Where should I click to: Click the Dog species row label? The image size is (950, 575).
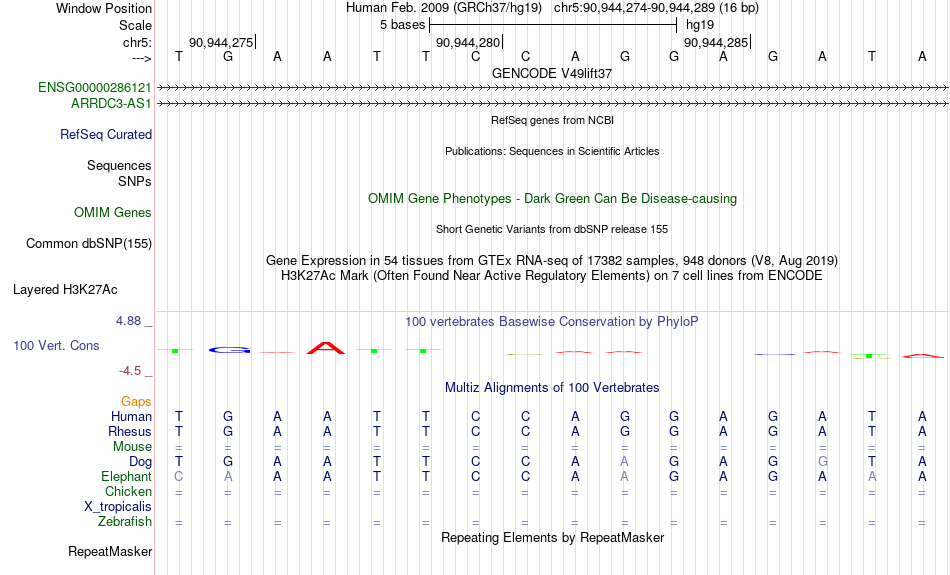(140, 462)
